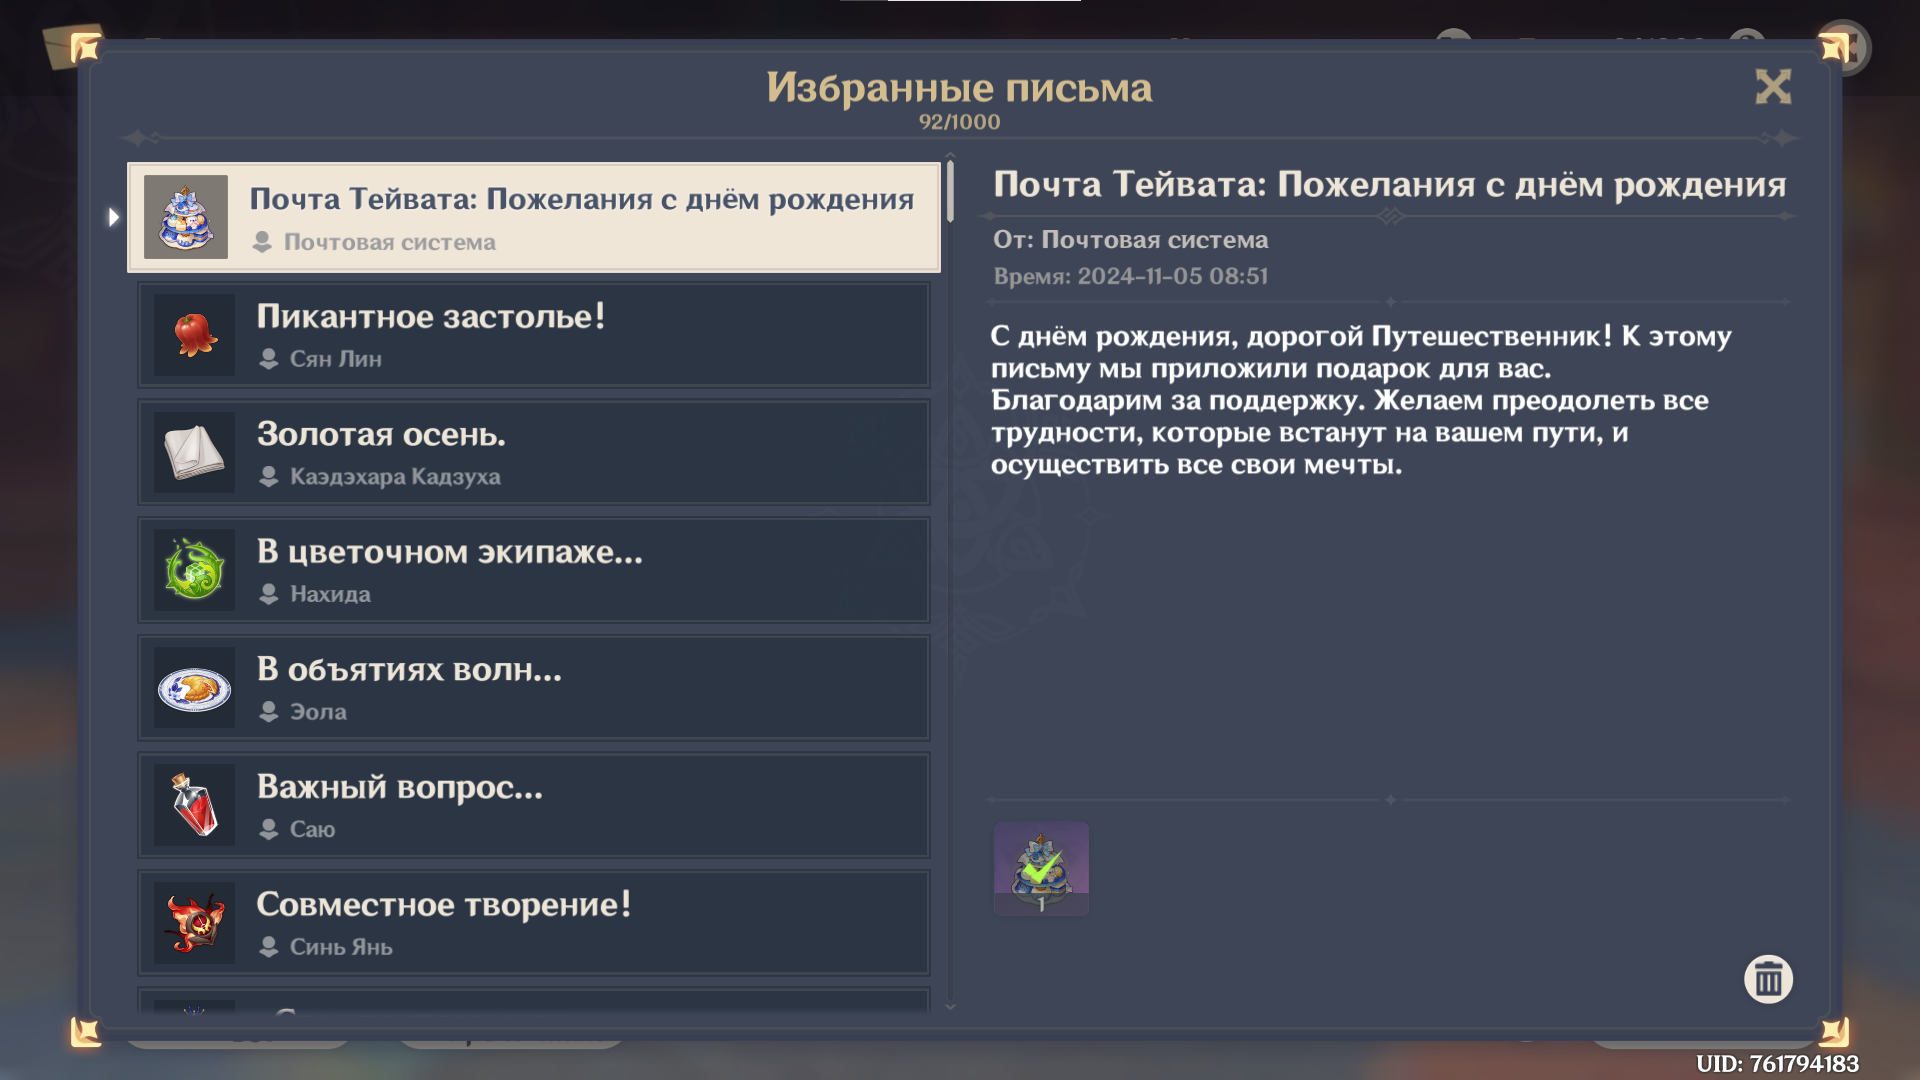Image resolution: width=1920 pixels, height=1080 pixels.
Task: Close the favorite letters window
Action: (1773, 87)
